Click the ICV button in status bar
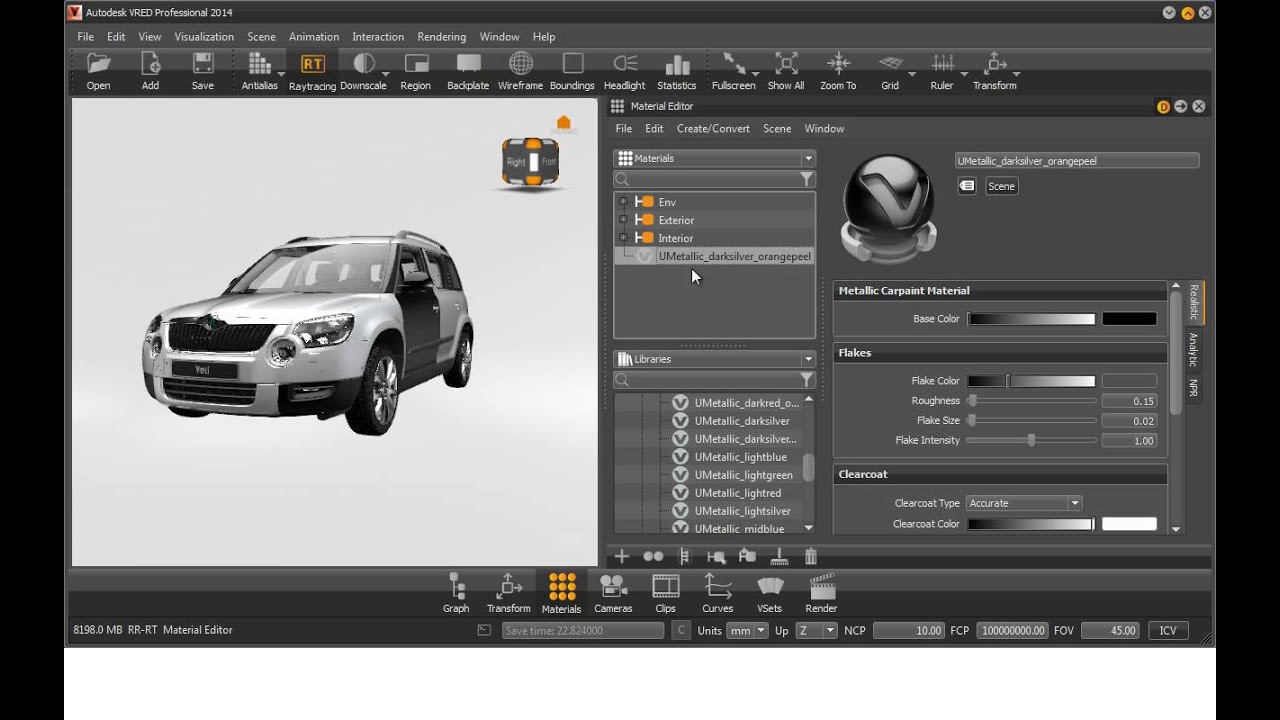The image size is (1280, 720). [1167, 630]
